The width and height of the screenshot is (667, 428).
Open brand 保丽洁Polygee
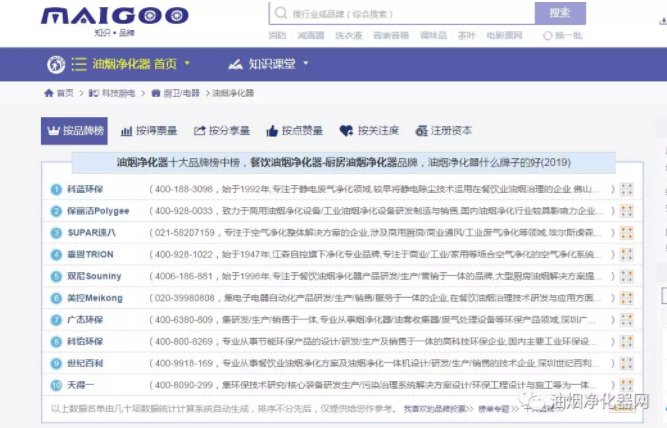[98, 211]
